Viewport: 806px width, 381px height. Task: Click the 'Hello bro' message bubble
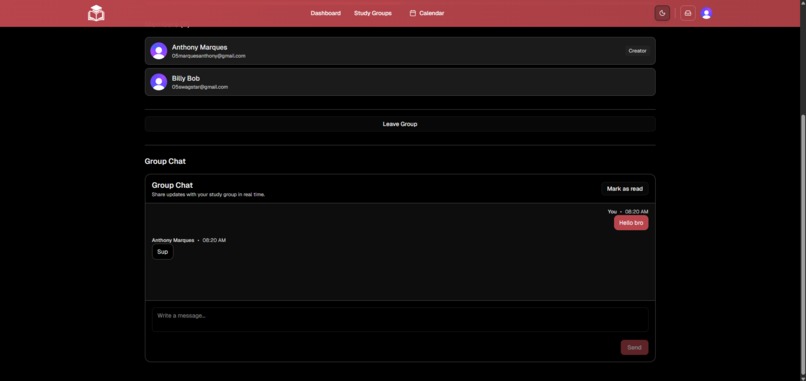point(631,223)
